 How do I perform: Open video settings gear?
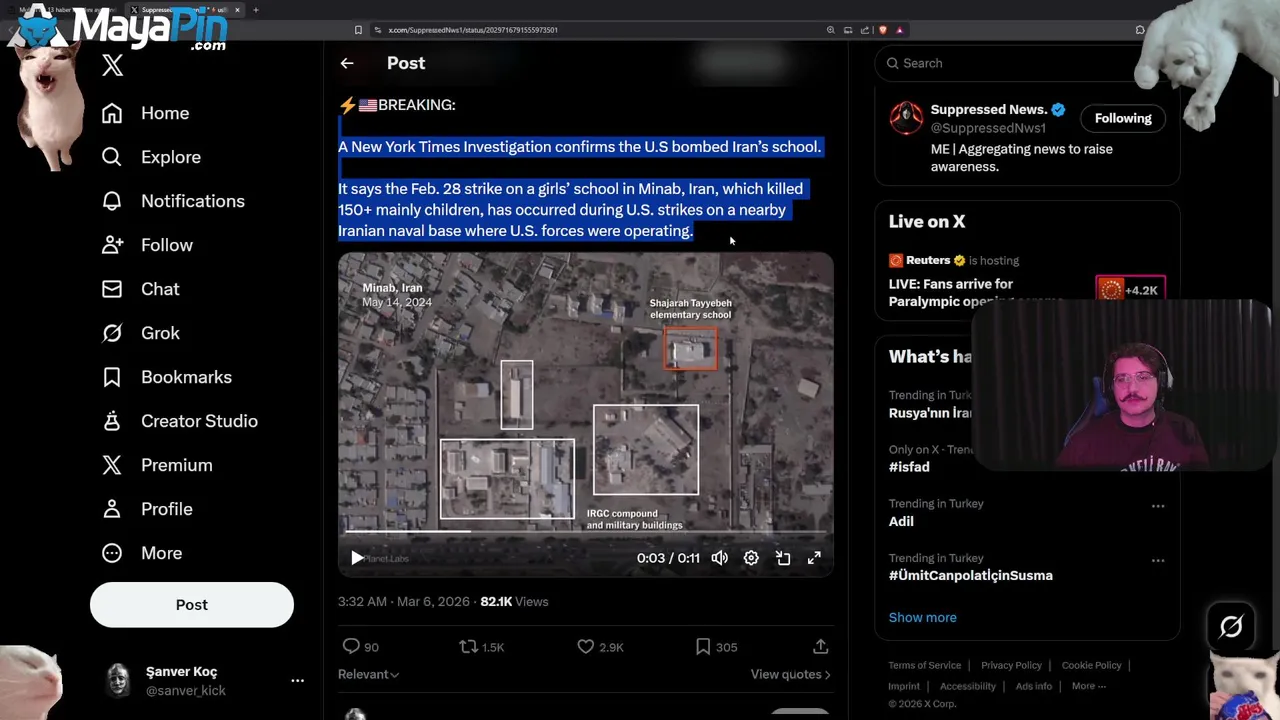[751, 558]
